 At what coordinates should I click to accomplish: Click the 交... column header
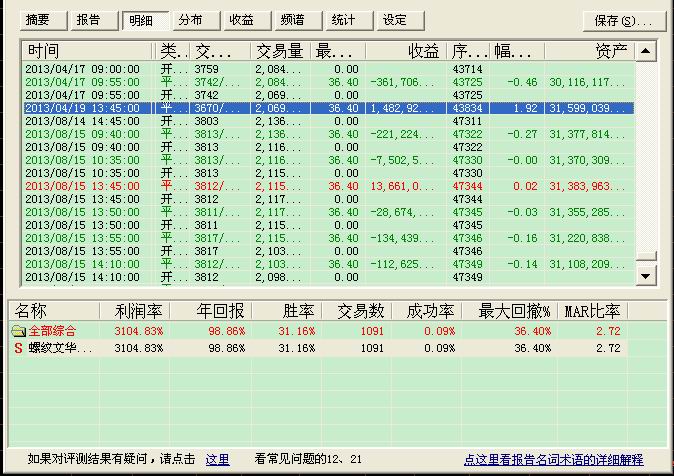(220, 51)
